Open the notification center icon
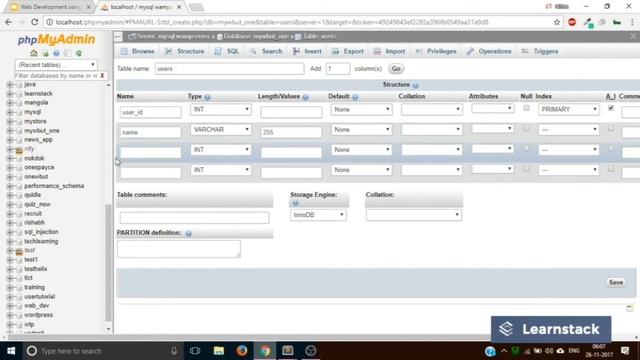 pos(625,351)
